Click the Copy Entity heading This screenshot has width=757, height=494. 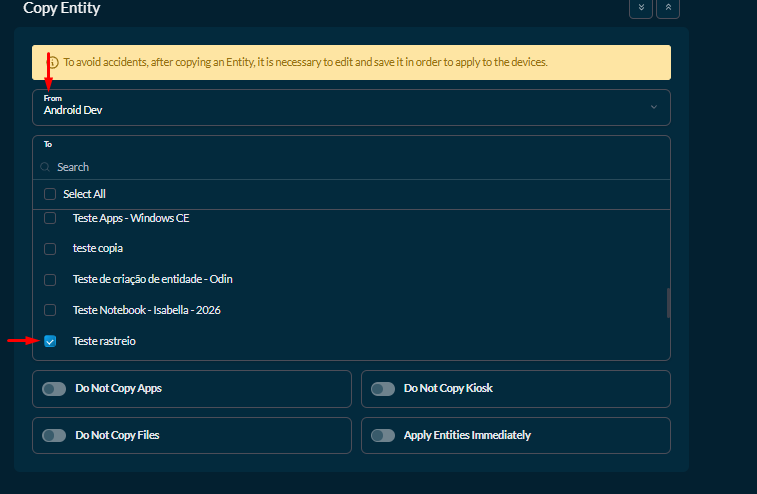[x=62, y=8]
